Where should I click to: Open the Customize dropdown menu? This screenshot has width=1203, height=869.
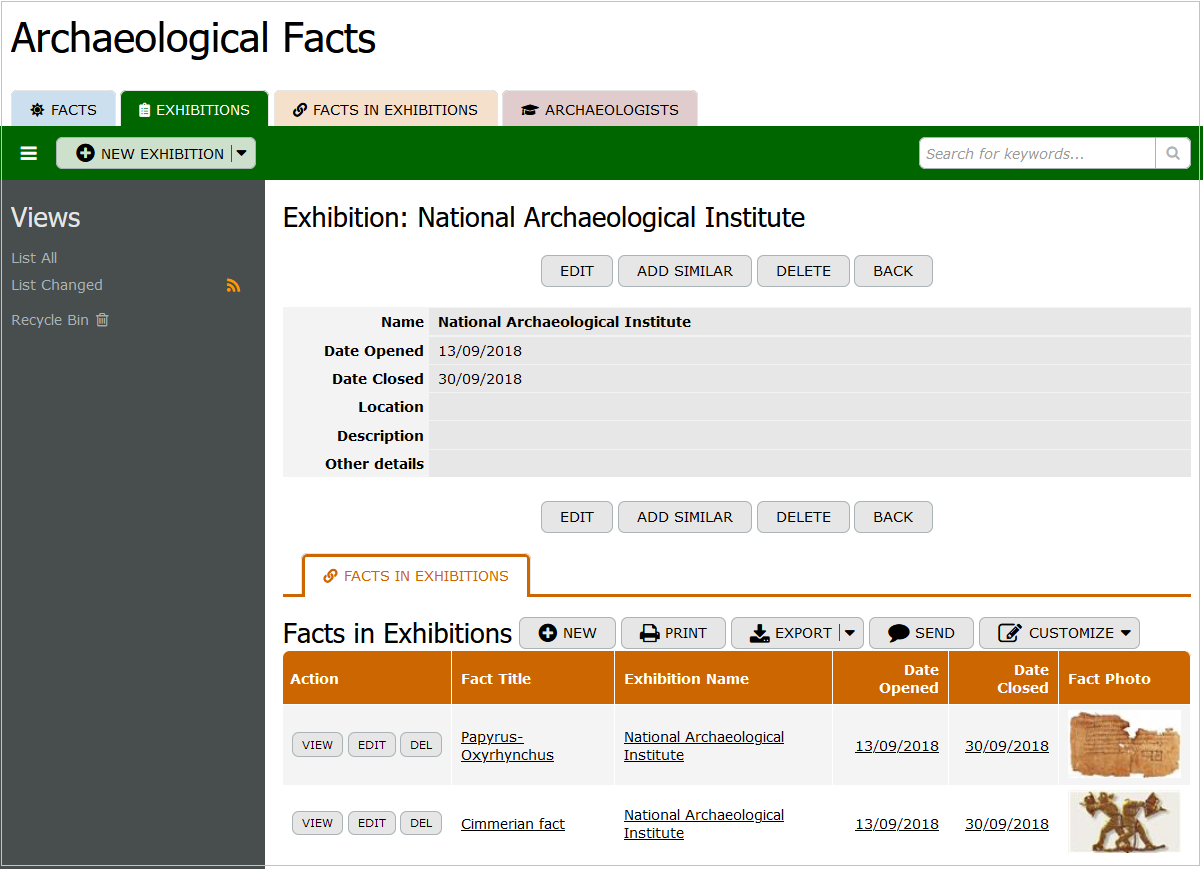click(x=1059, y=633)
